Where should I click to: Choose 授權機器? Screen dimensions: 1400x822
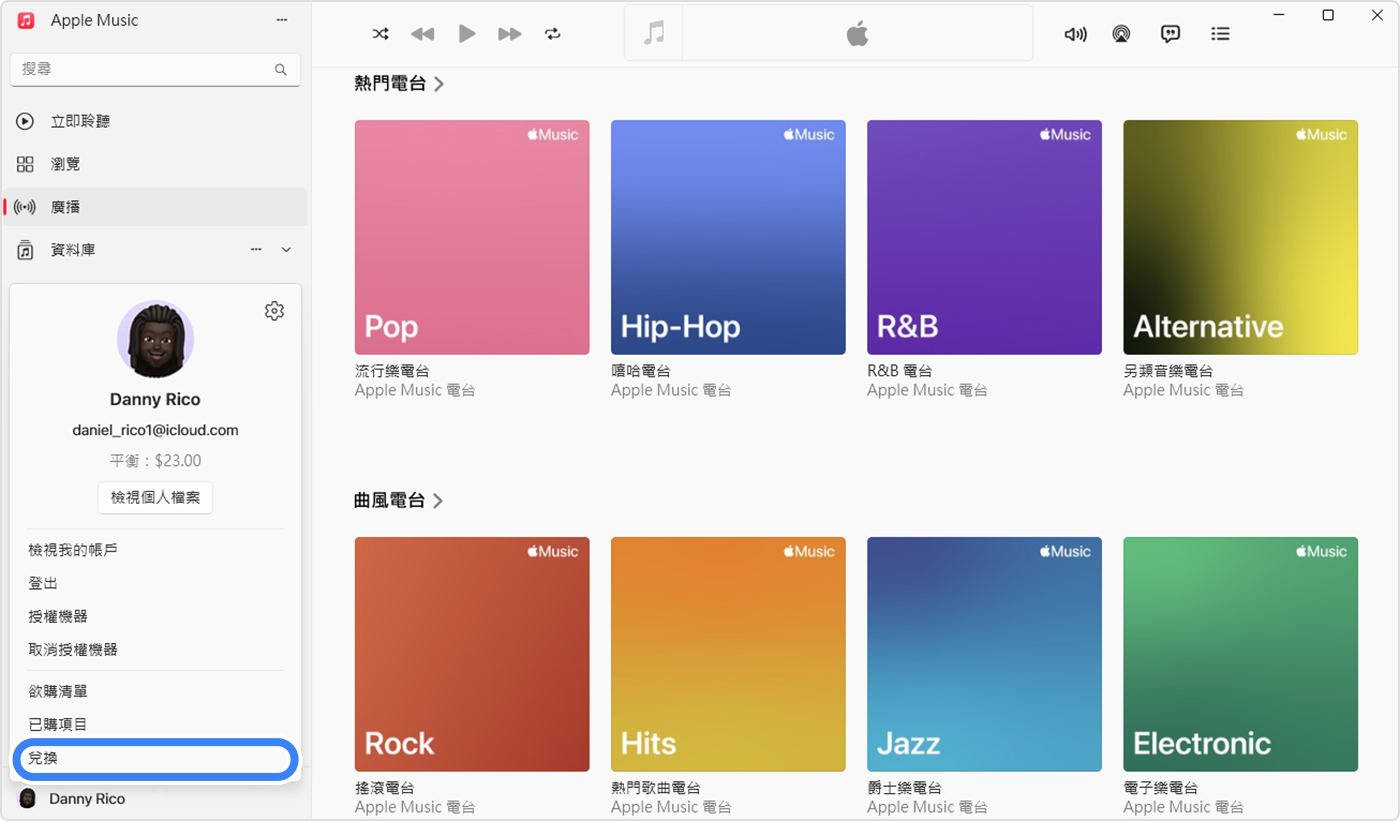(x=58, y=616)
